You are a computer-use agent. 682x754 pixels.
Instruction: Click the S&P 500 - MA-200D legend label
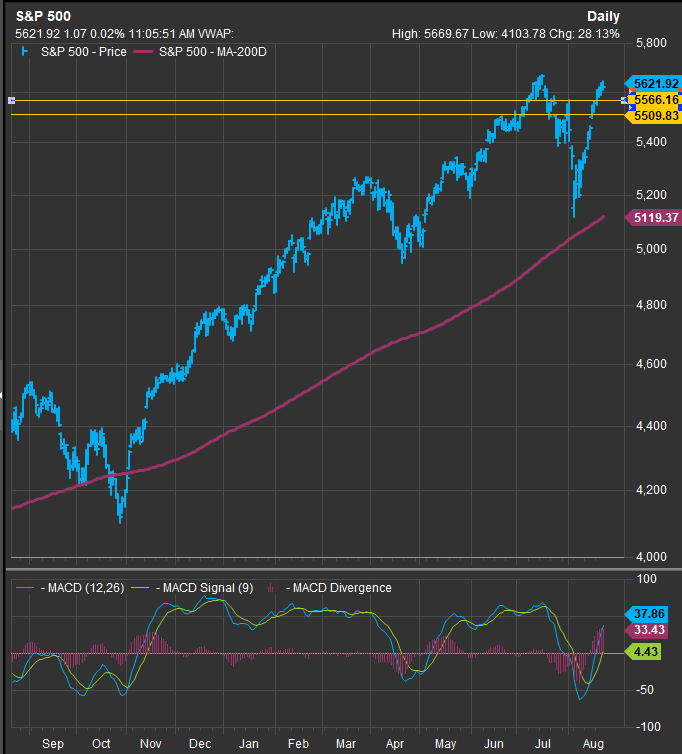pos(213,52)
